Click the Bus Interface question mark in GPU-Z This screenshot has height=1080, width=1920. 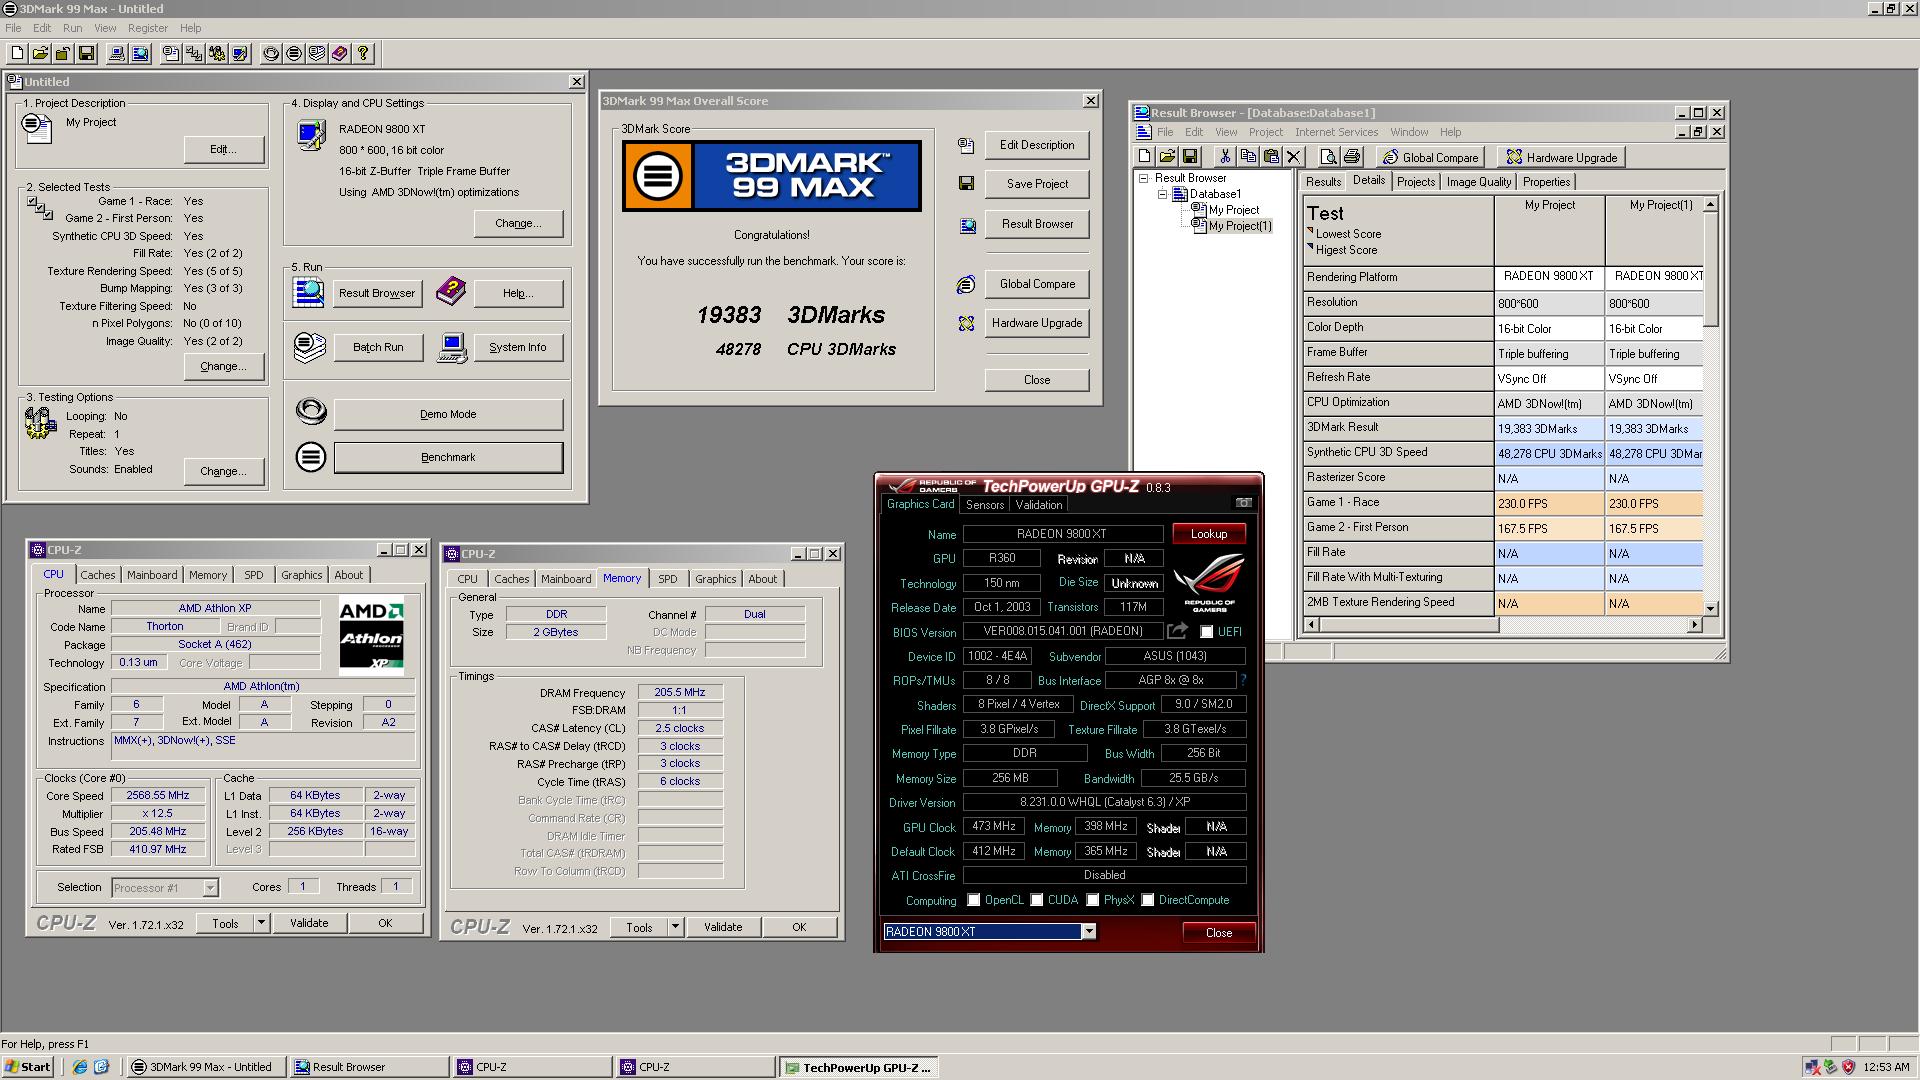coord(1243,680)
